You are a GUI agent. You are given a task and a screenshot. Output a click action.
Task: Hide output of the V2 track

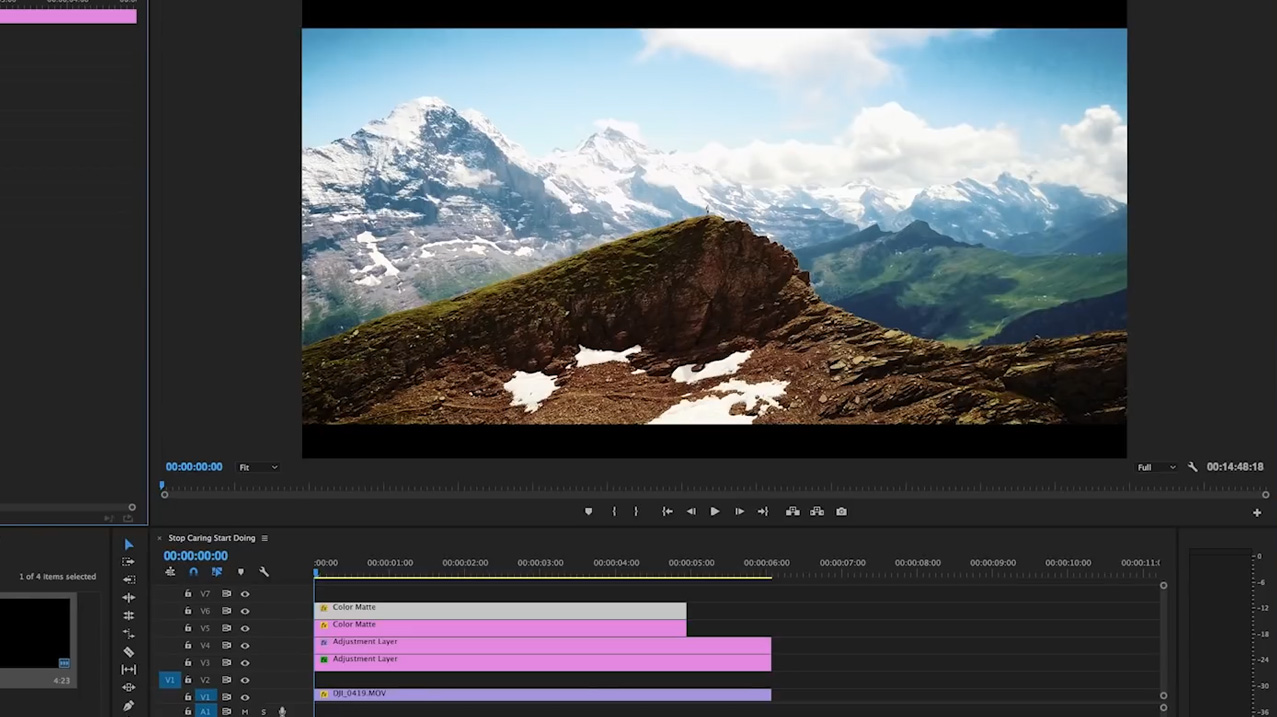coord(245,680)
